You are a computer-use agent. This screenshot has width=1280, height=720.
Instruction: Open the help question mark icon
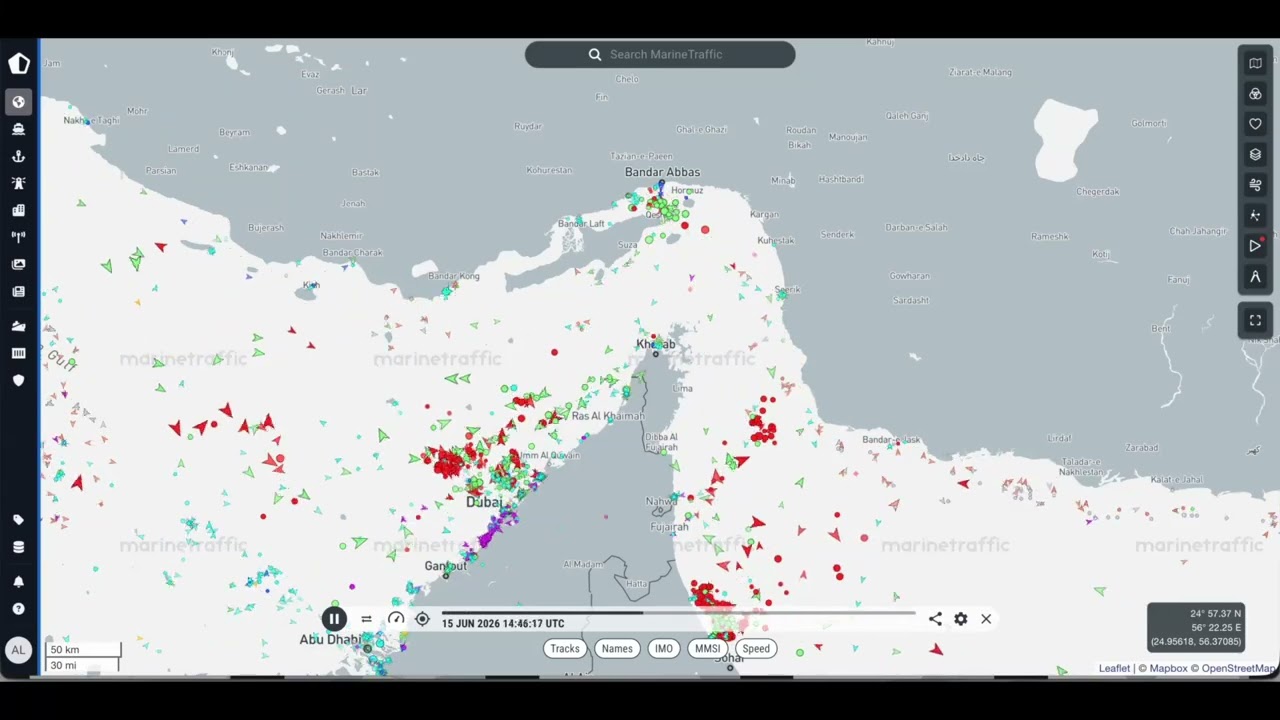pos(18,608)
